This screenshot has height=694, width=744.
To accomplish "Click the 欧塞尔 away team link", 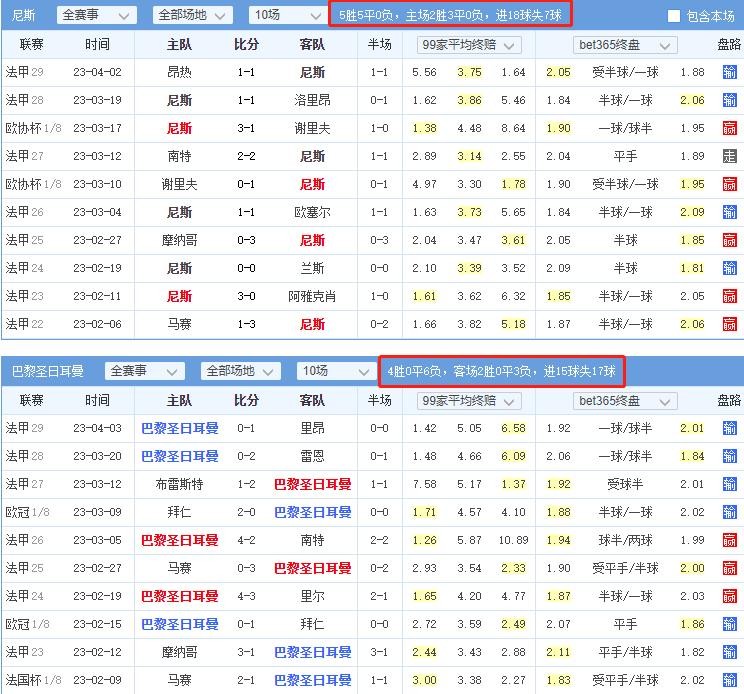I will tap(312, 213).
